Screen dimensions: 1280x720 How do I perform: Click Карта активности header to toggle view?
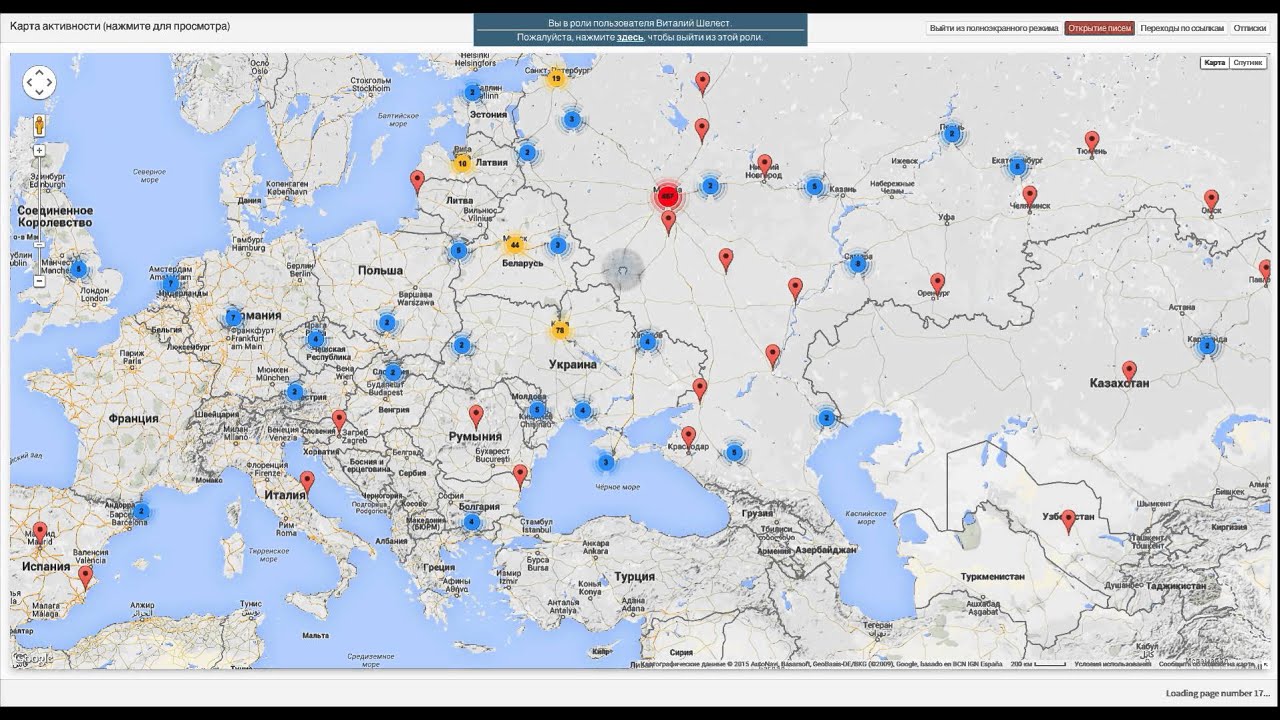pyautogui.click(x=120, y=26)
